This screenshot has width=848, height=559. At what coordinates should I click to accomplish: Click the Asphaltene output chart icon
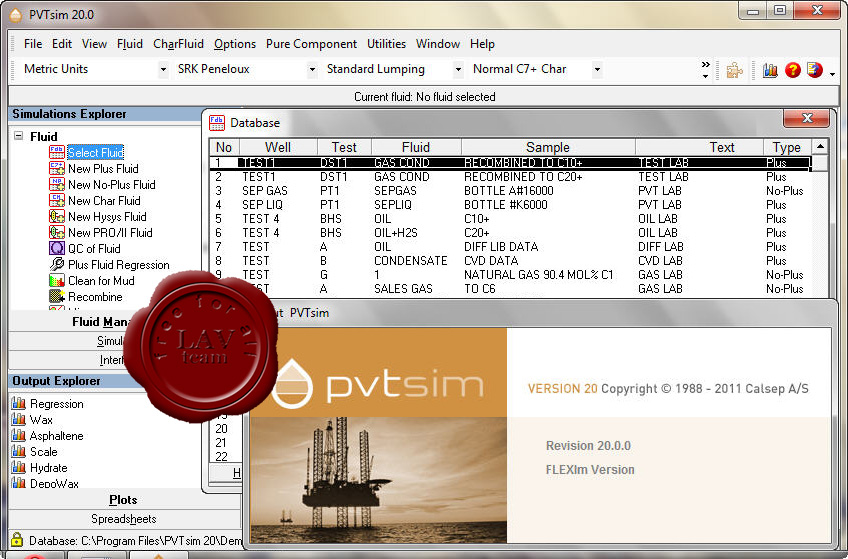tap(18, 435)
